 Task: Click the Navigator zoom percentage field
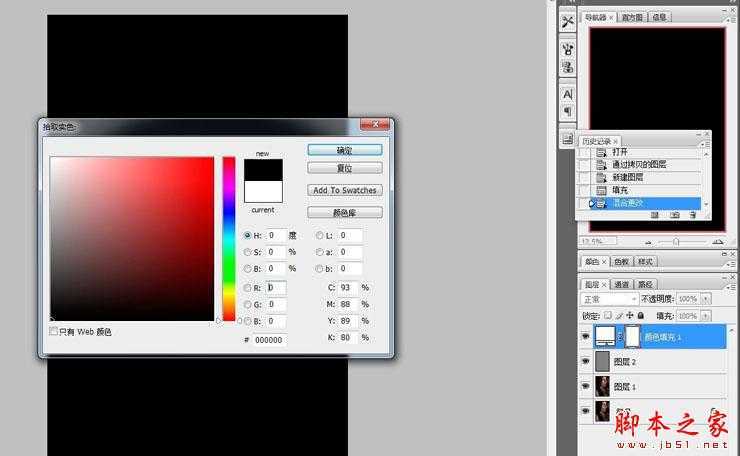597,241
